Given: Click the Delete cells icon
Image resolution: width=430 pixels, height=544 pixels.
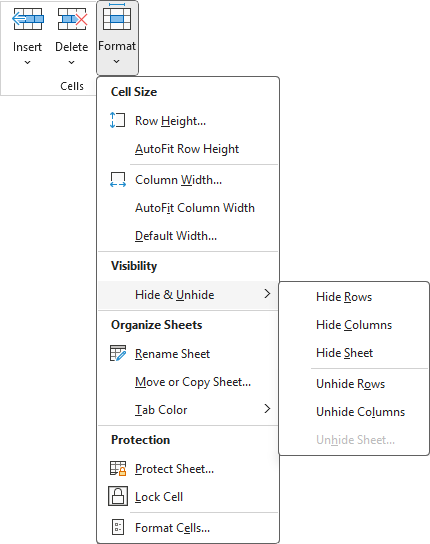Looking at the screenshot, I should point(72,19).
